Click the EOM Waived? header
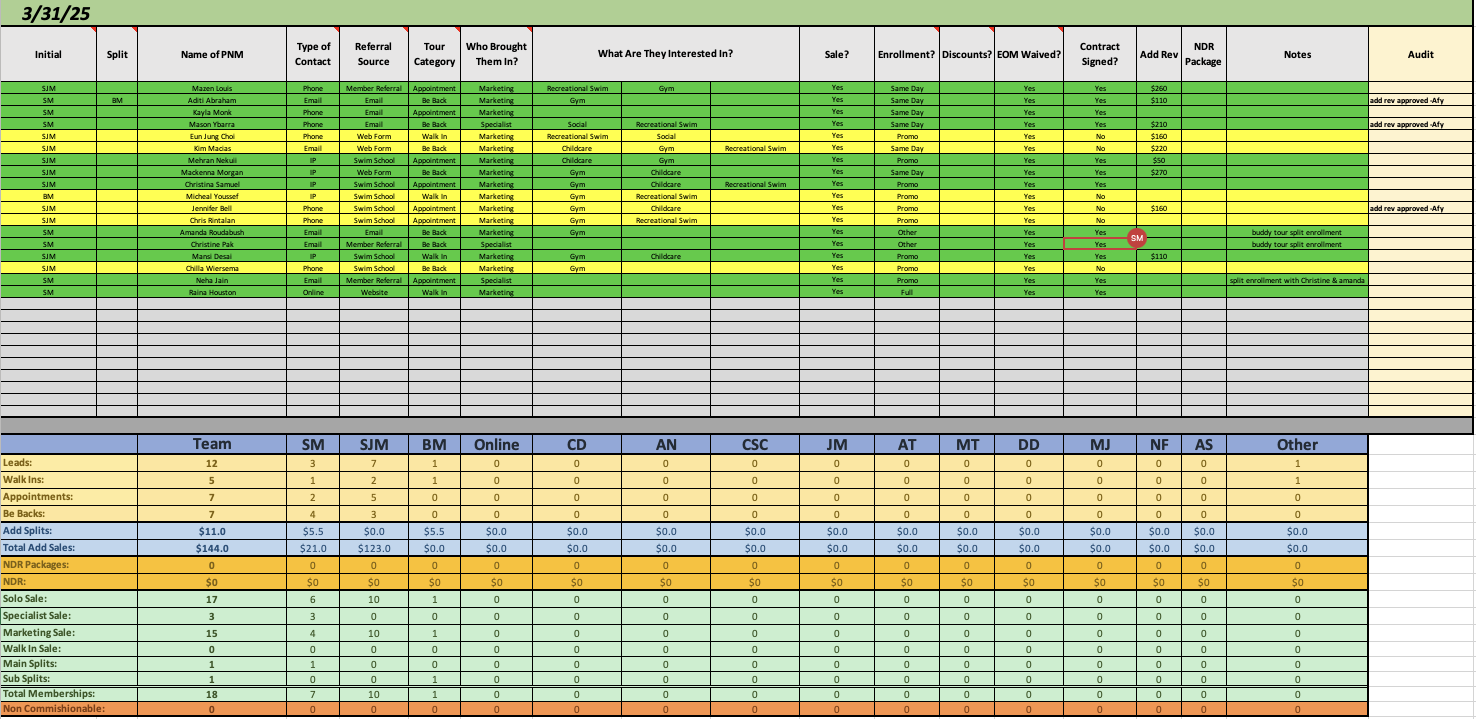Viewport: 1476px width, 719px height. tap(1029, 55)
